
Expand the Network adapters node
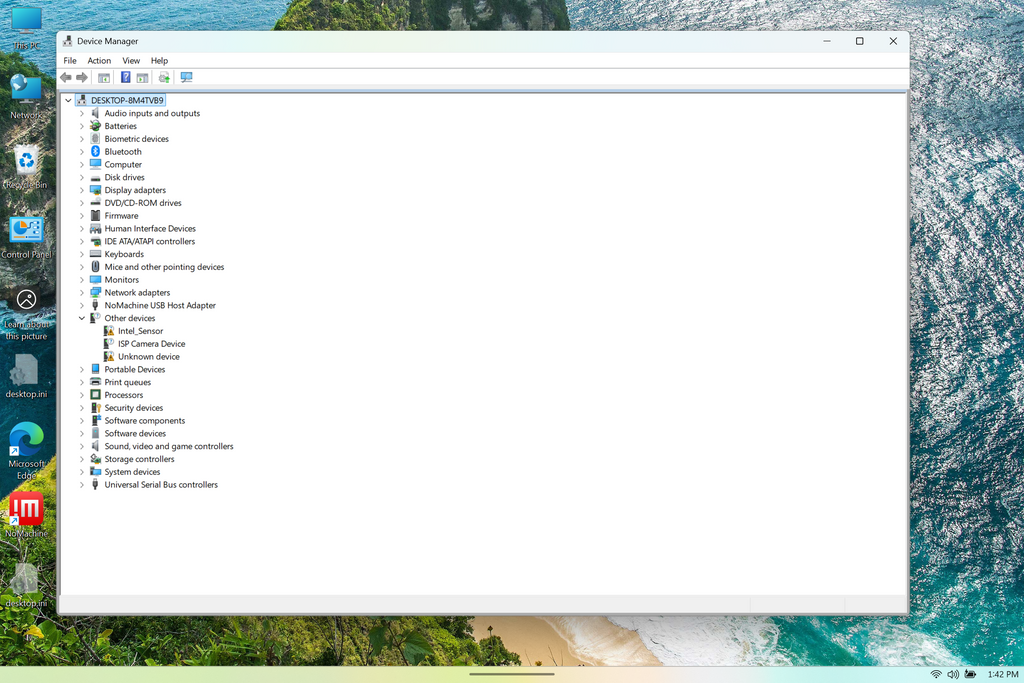[82, 293]
